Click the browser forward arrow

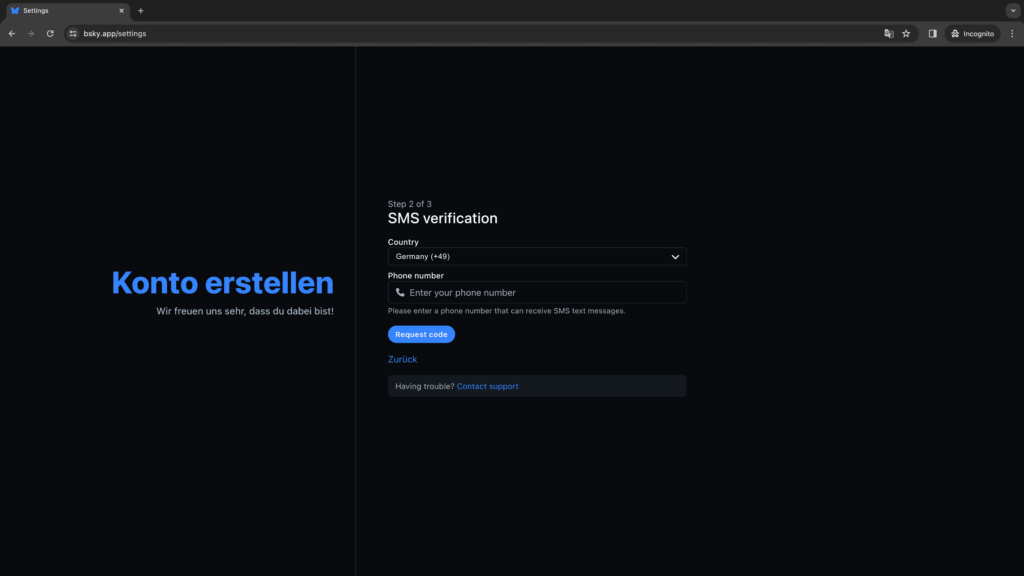pos(31,33)
